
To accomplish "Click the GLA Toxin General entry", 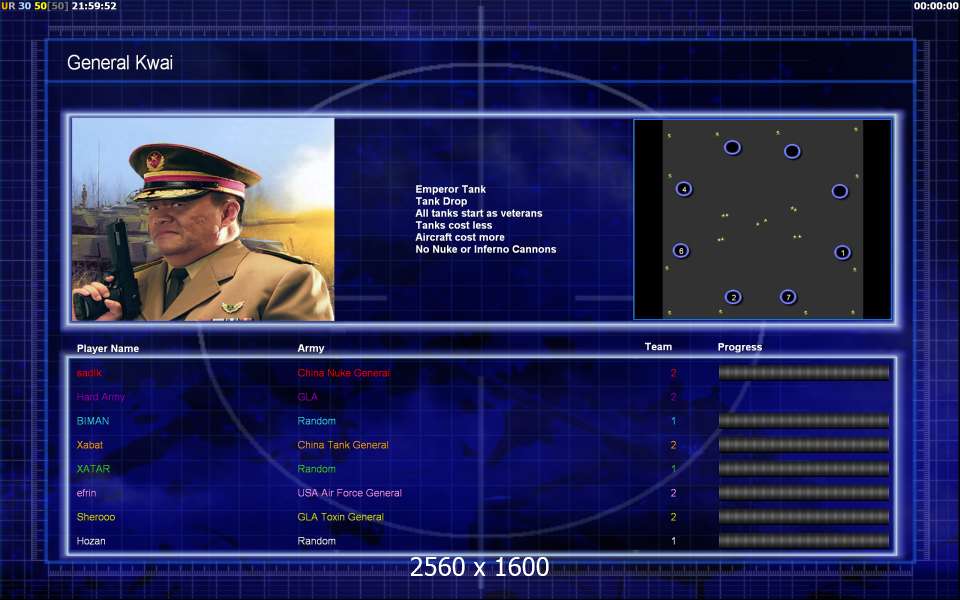I will (340, 517).
